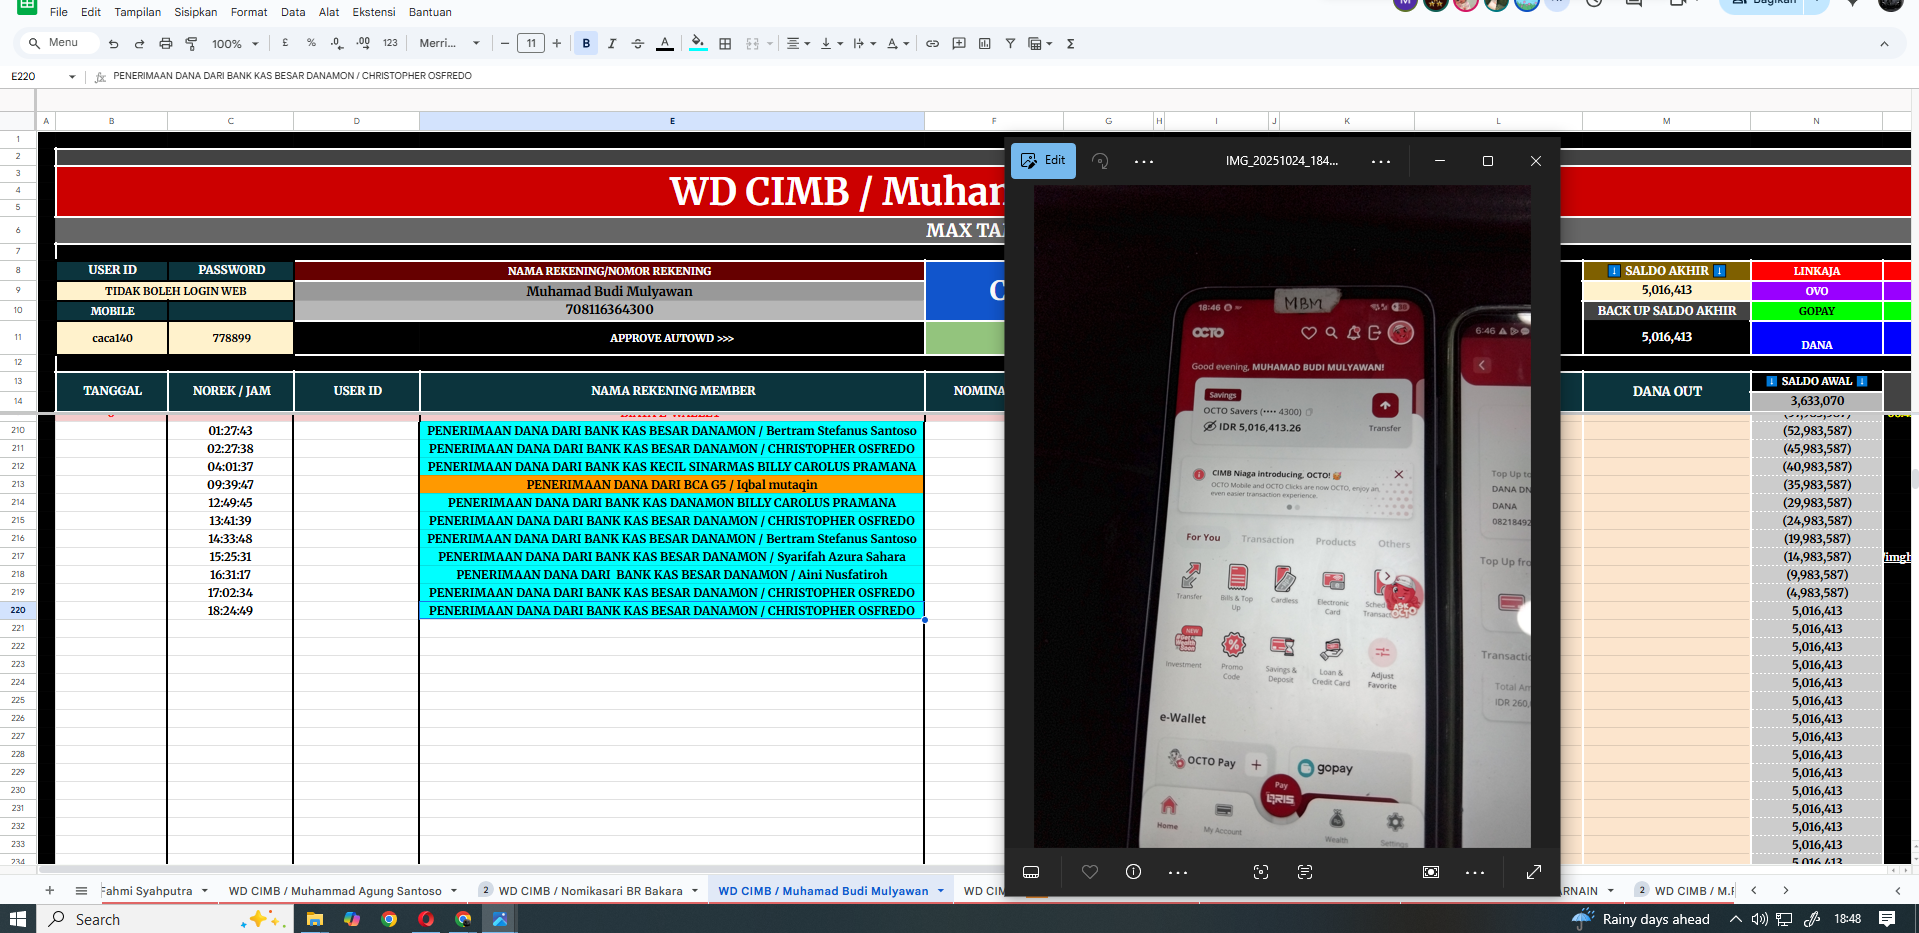This screenshot has width=1919, height=933.
Task: Add a comment via toolbar icon
Action: pyautogui.click(x=959, y=43)
